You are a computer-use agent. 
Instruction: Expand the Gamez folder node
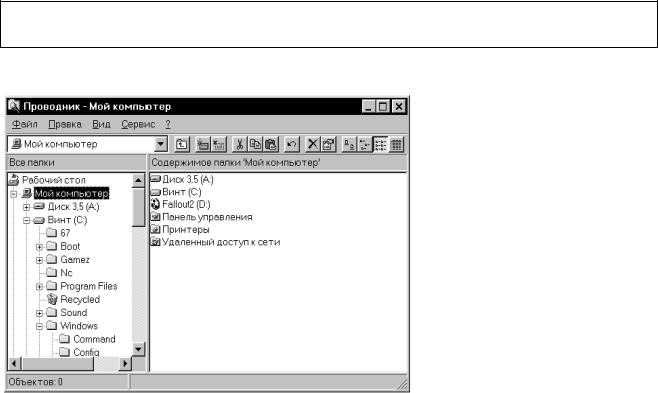click(x=39, y=260)
